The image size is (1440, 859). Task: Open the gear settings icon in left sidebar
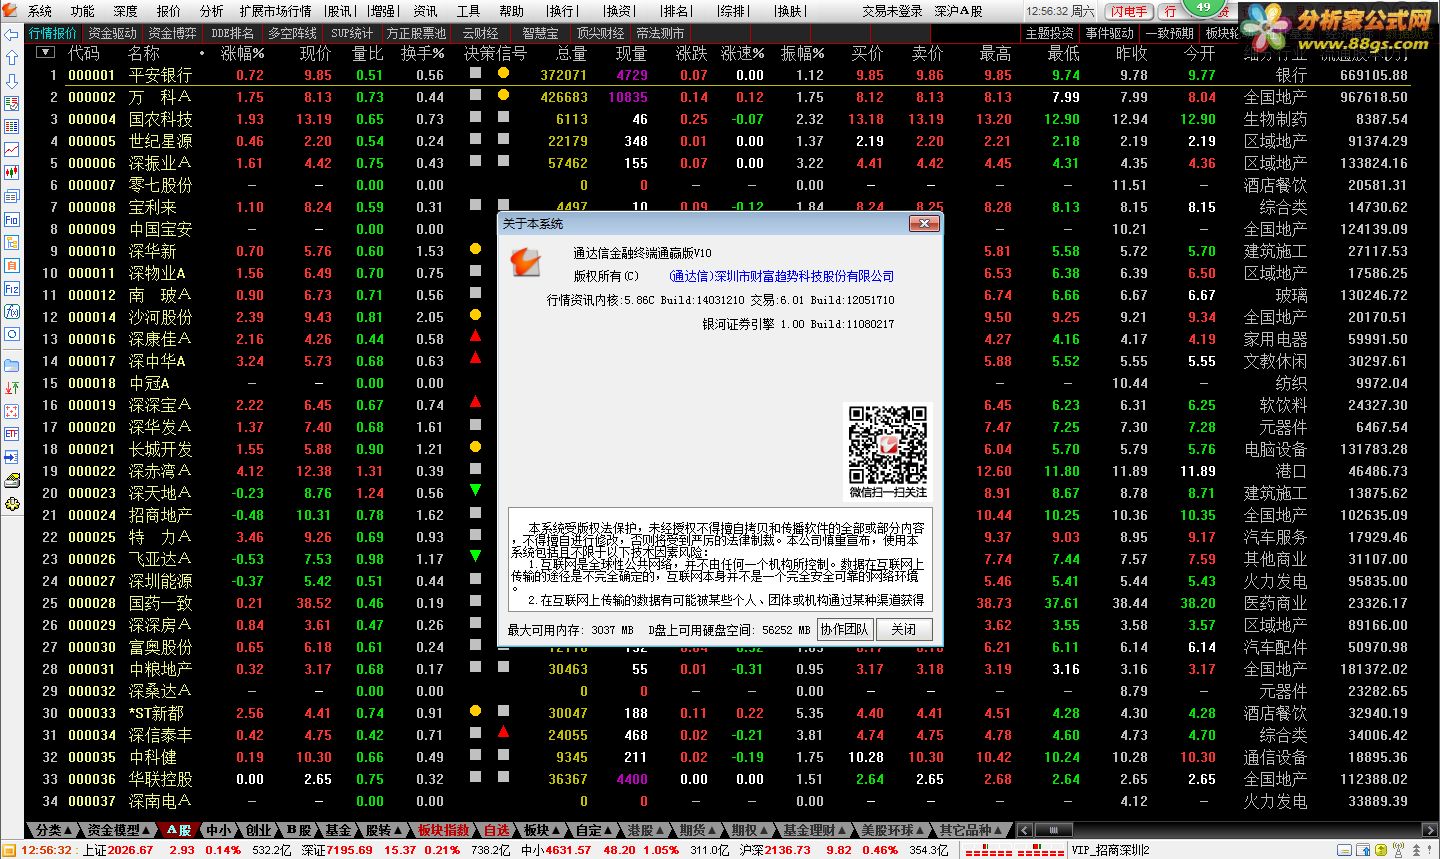pyautogui.click(x=11, y=504)
